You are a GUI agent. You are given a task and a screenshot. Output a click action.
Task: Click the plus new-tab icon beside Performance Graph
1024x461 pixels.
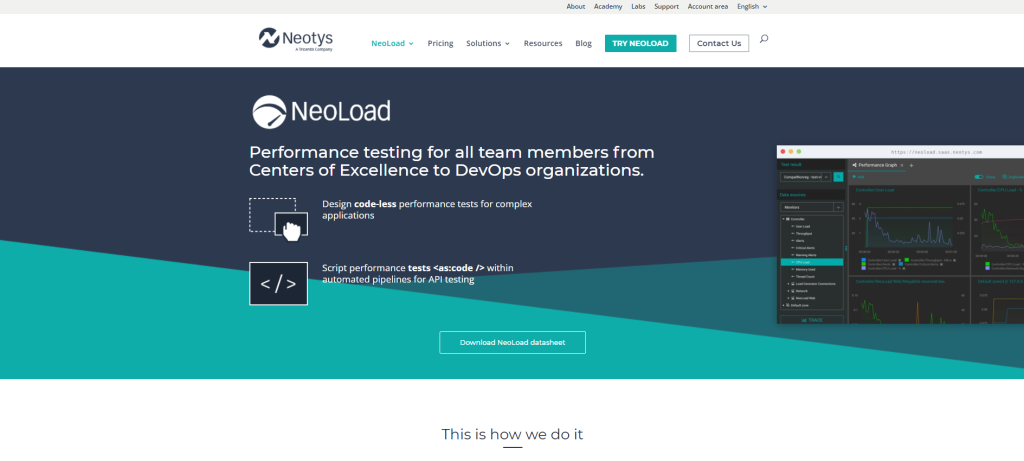point(911,166)
